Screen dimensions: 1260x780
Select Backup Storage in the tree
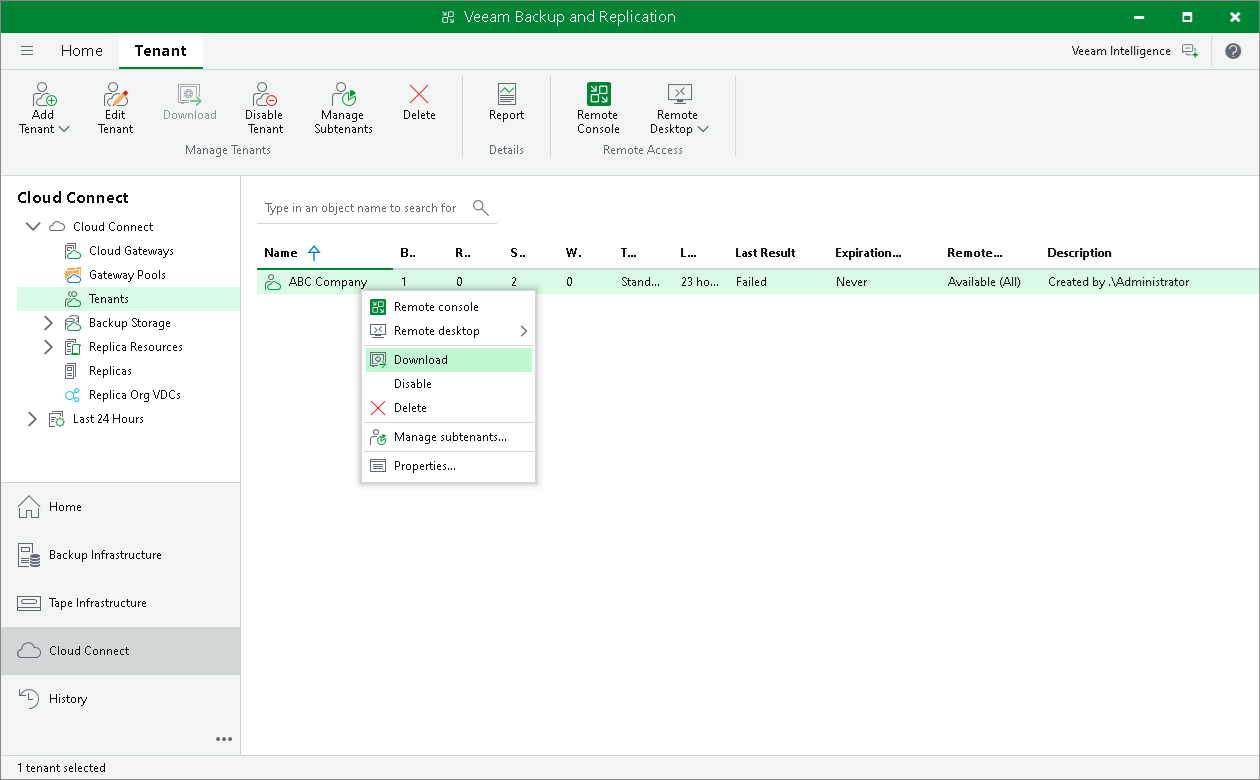(x=130, y=323)
